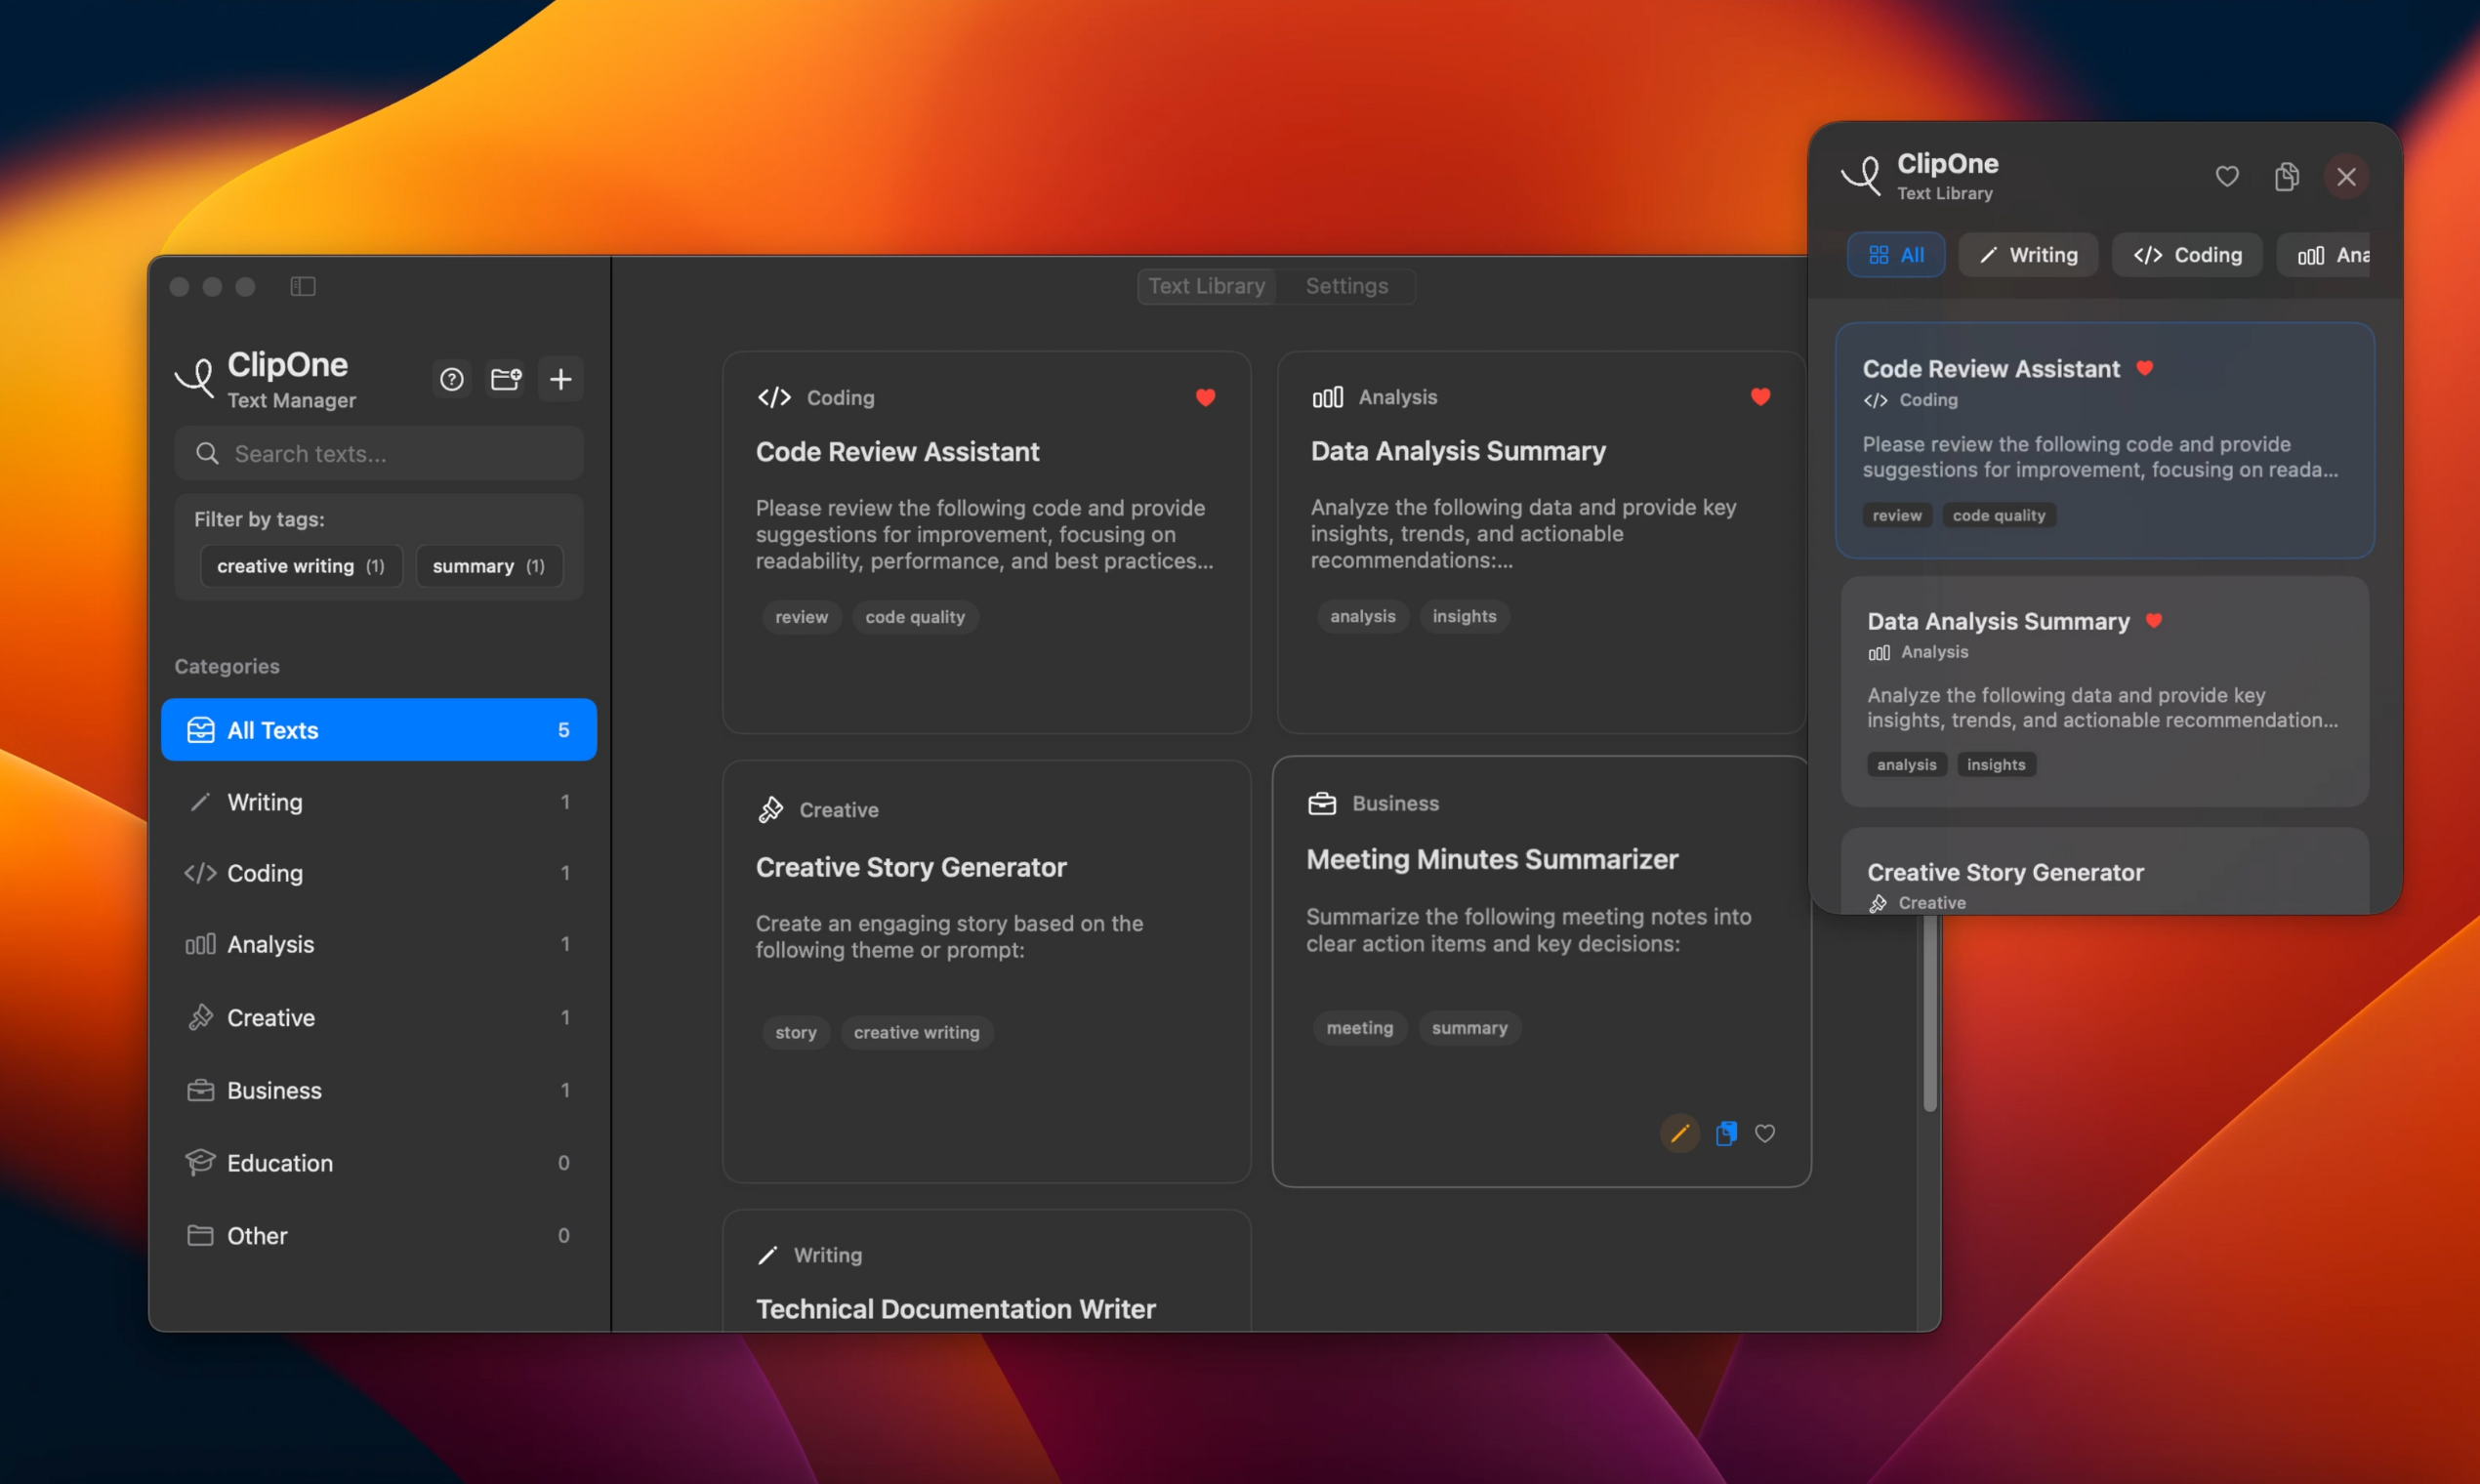Toggle heart on popup Data Analysis Summary

pos(2154,620)
